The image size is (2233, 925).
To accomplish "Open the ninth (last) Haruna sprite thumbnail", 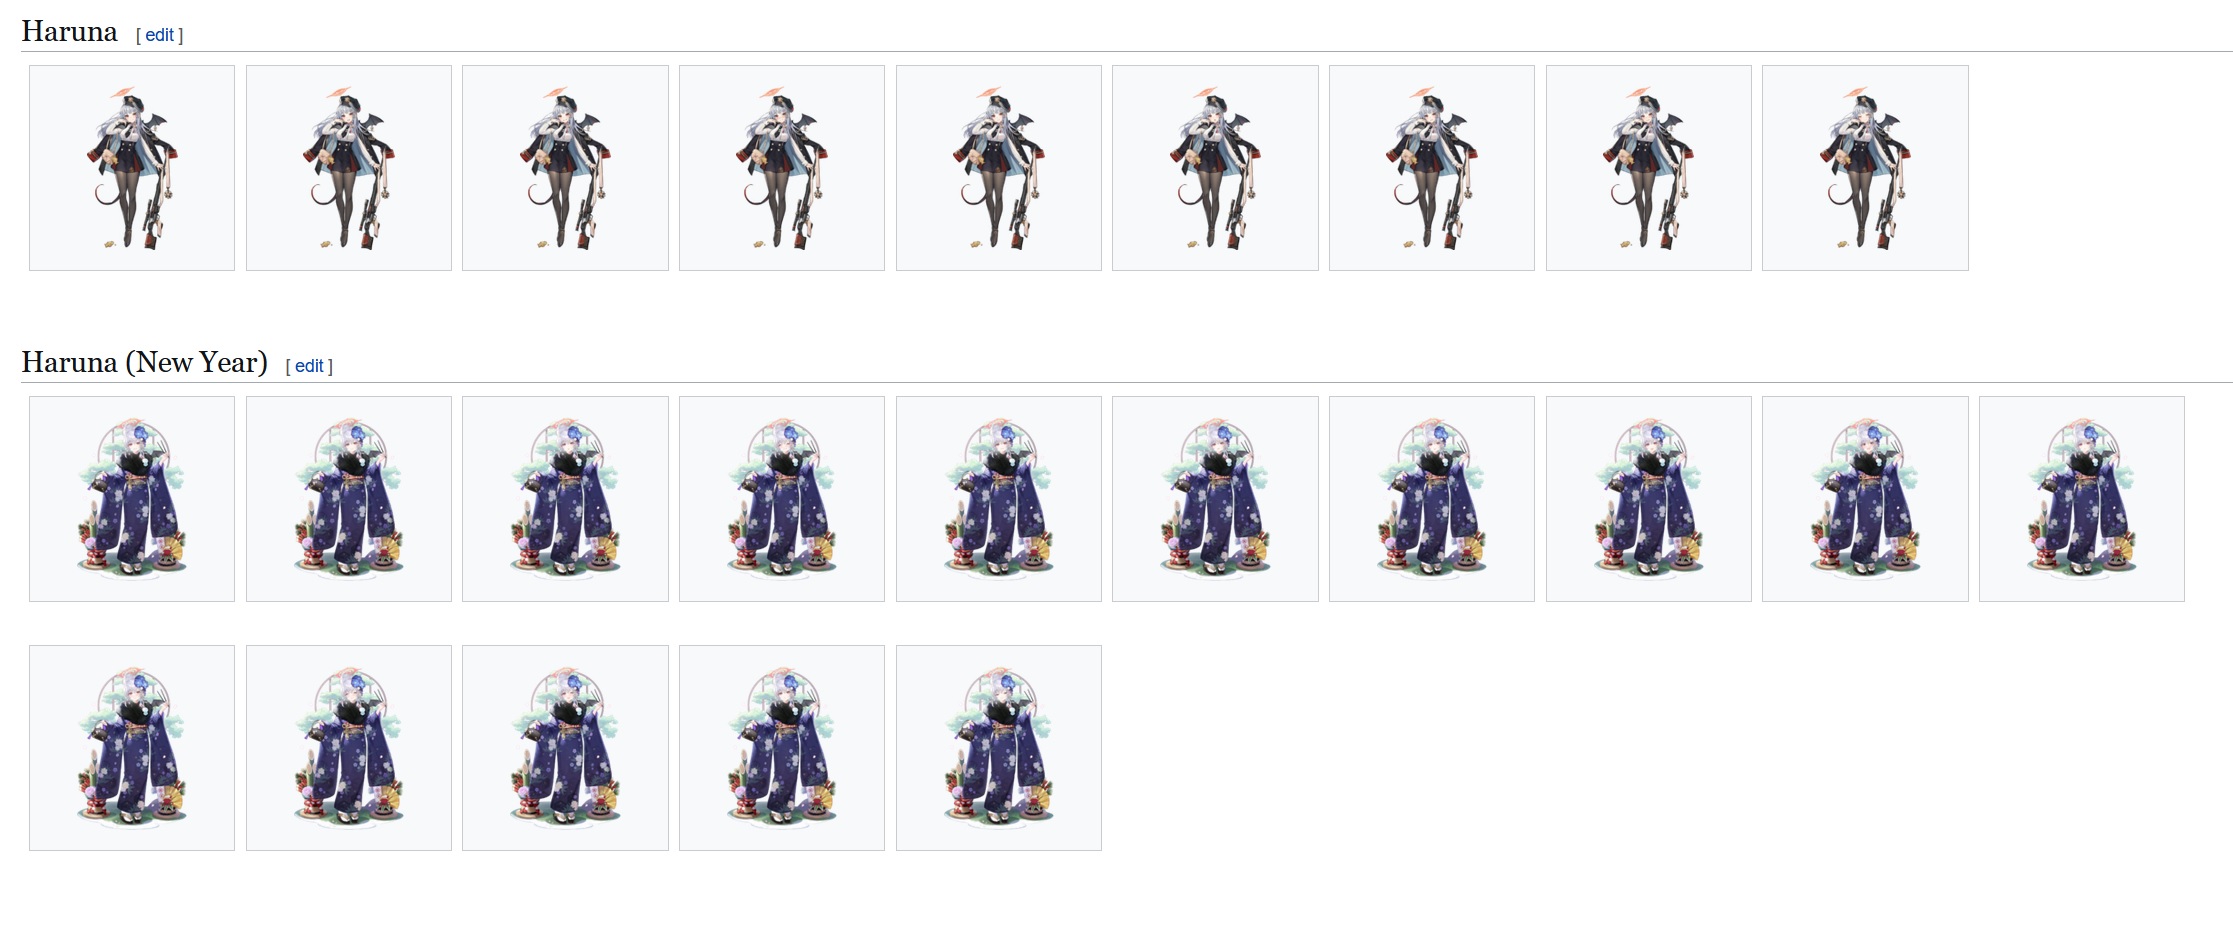I will click(x=1865, y=168).
